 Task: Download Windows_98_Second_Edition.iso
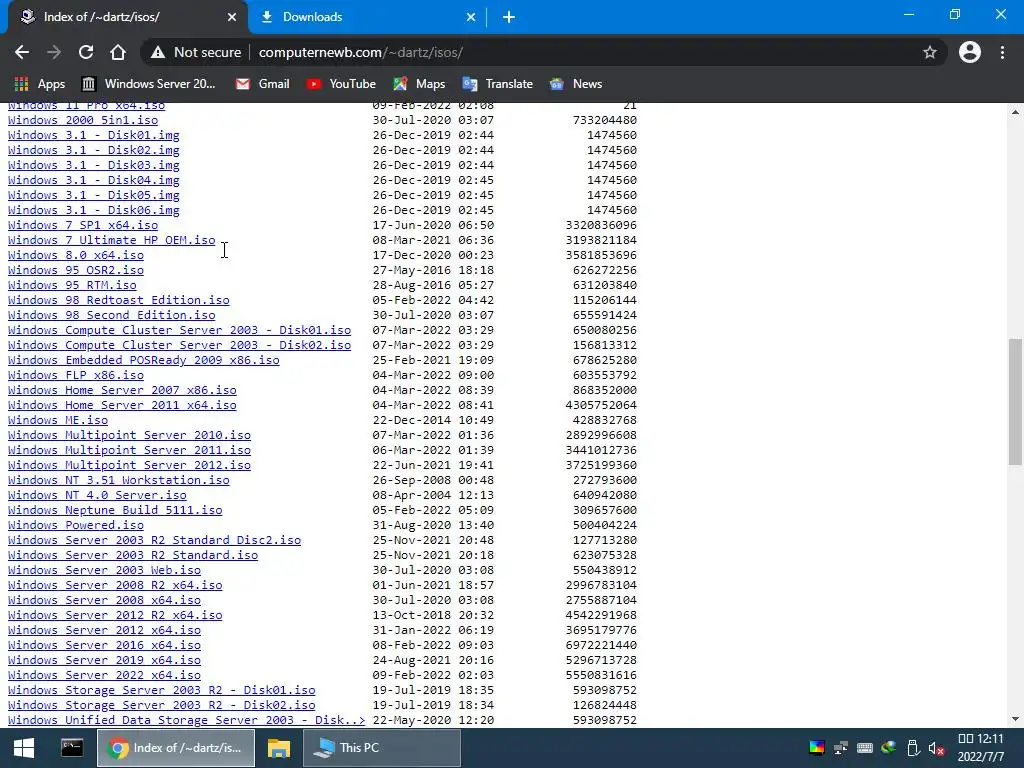click(112, 315)
